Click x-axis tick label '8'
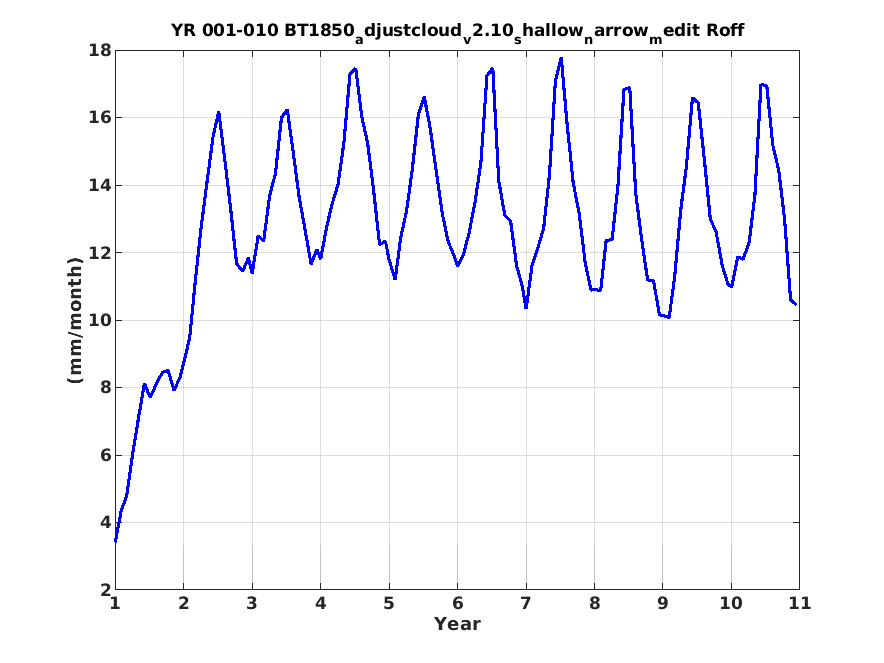Screen dimensions: 884x663 594,604
